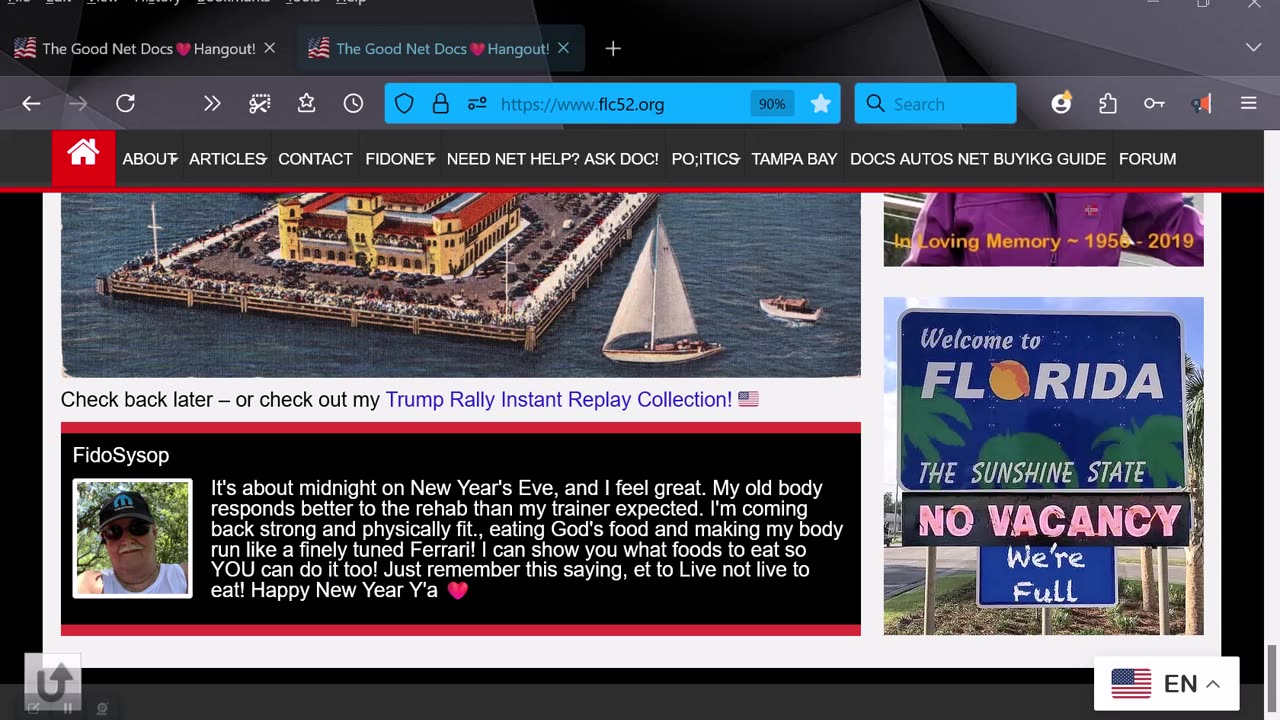The width and height of the screenshot is (1280, 720).
Task: Open a new browser tab
Action: (613, 48)
